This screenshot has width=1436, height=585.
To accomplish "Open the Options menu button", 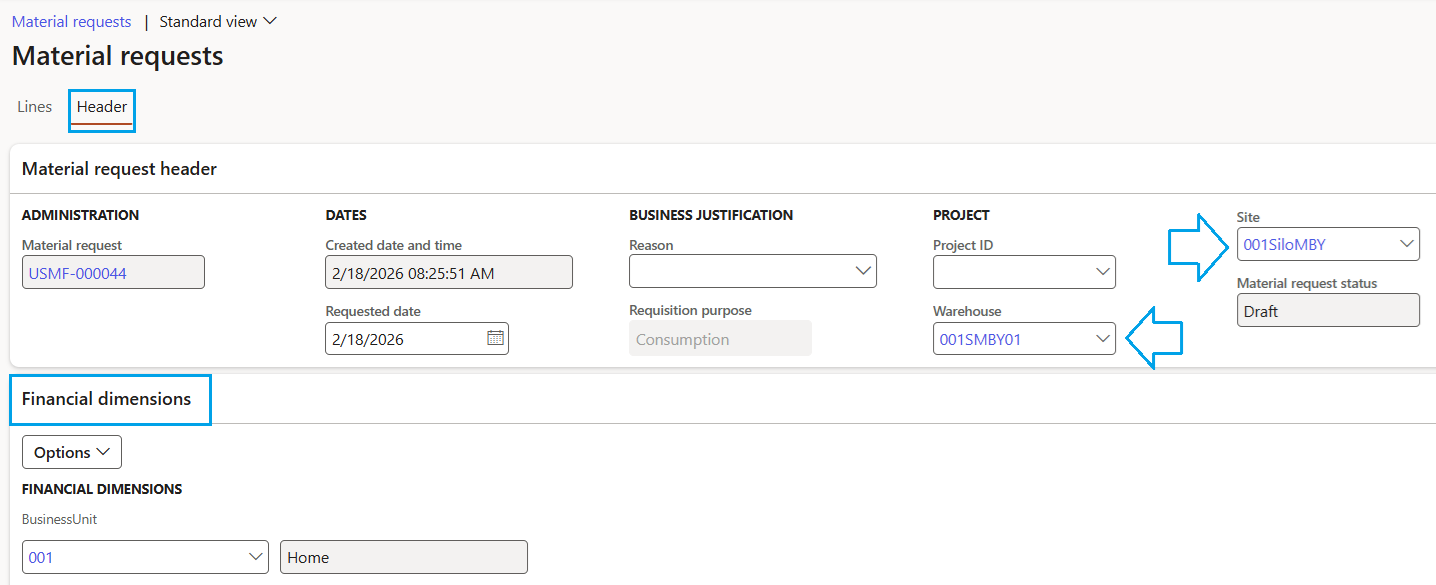I will click(72, 453).
